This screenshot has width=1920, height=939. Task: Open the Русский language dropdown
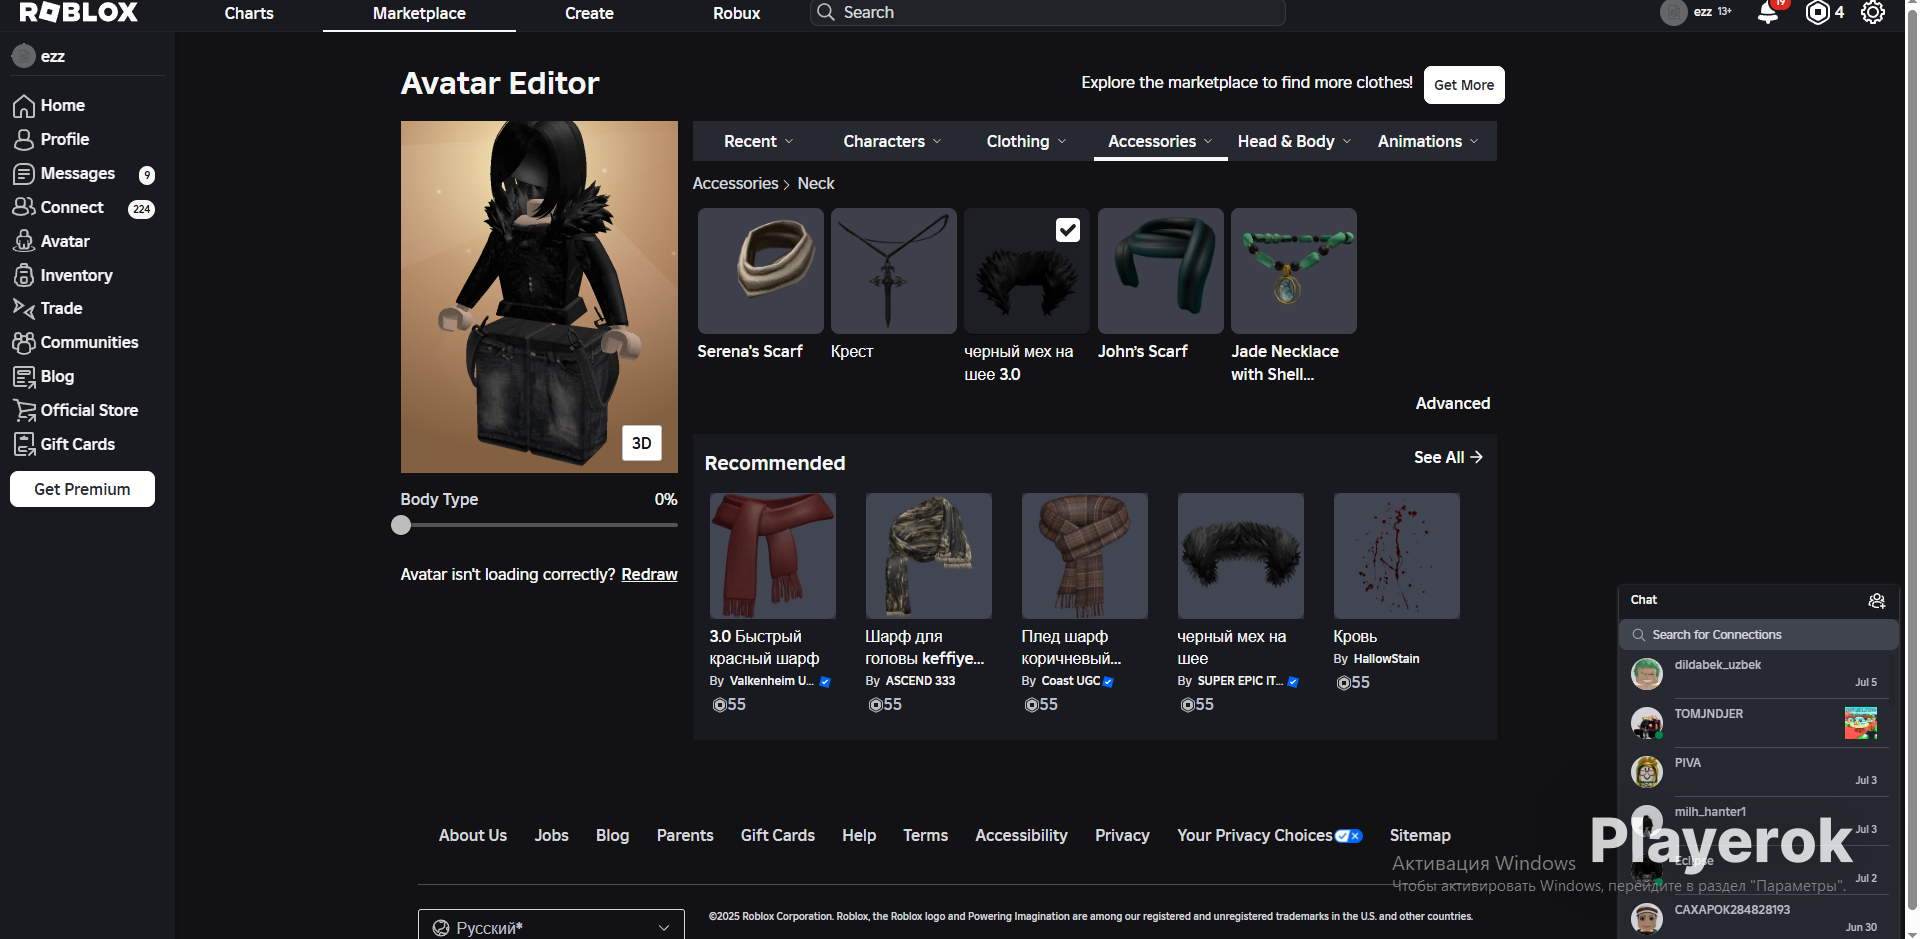pos(551,927)
